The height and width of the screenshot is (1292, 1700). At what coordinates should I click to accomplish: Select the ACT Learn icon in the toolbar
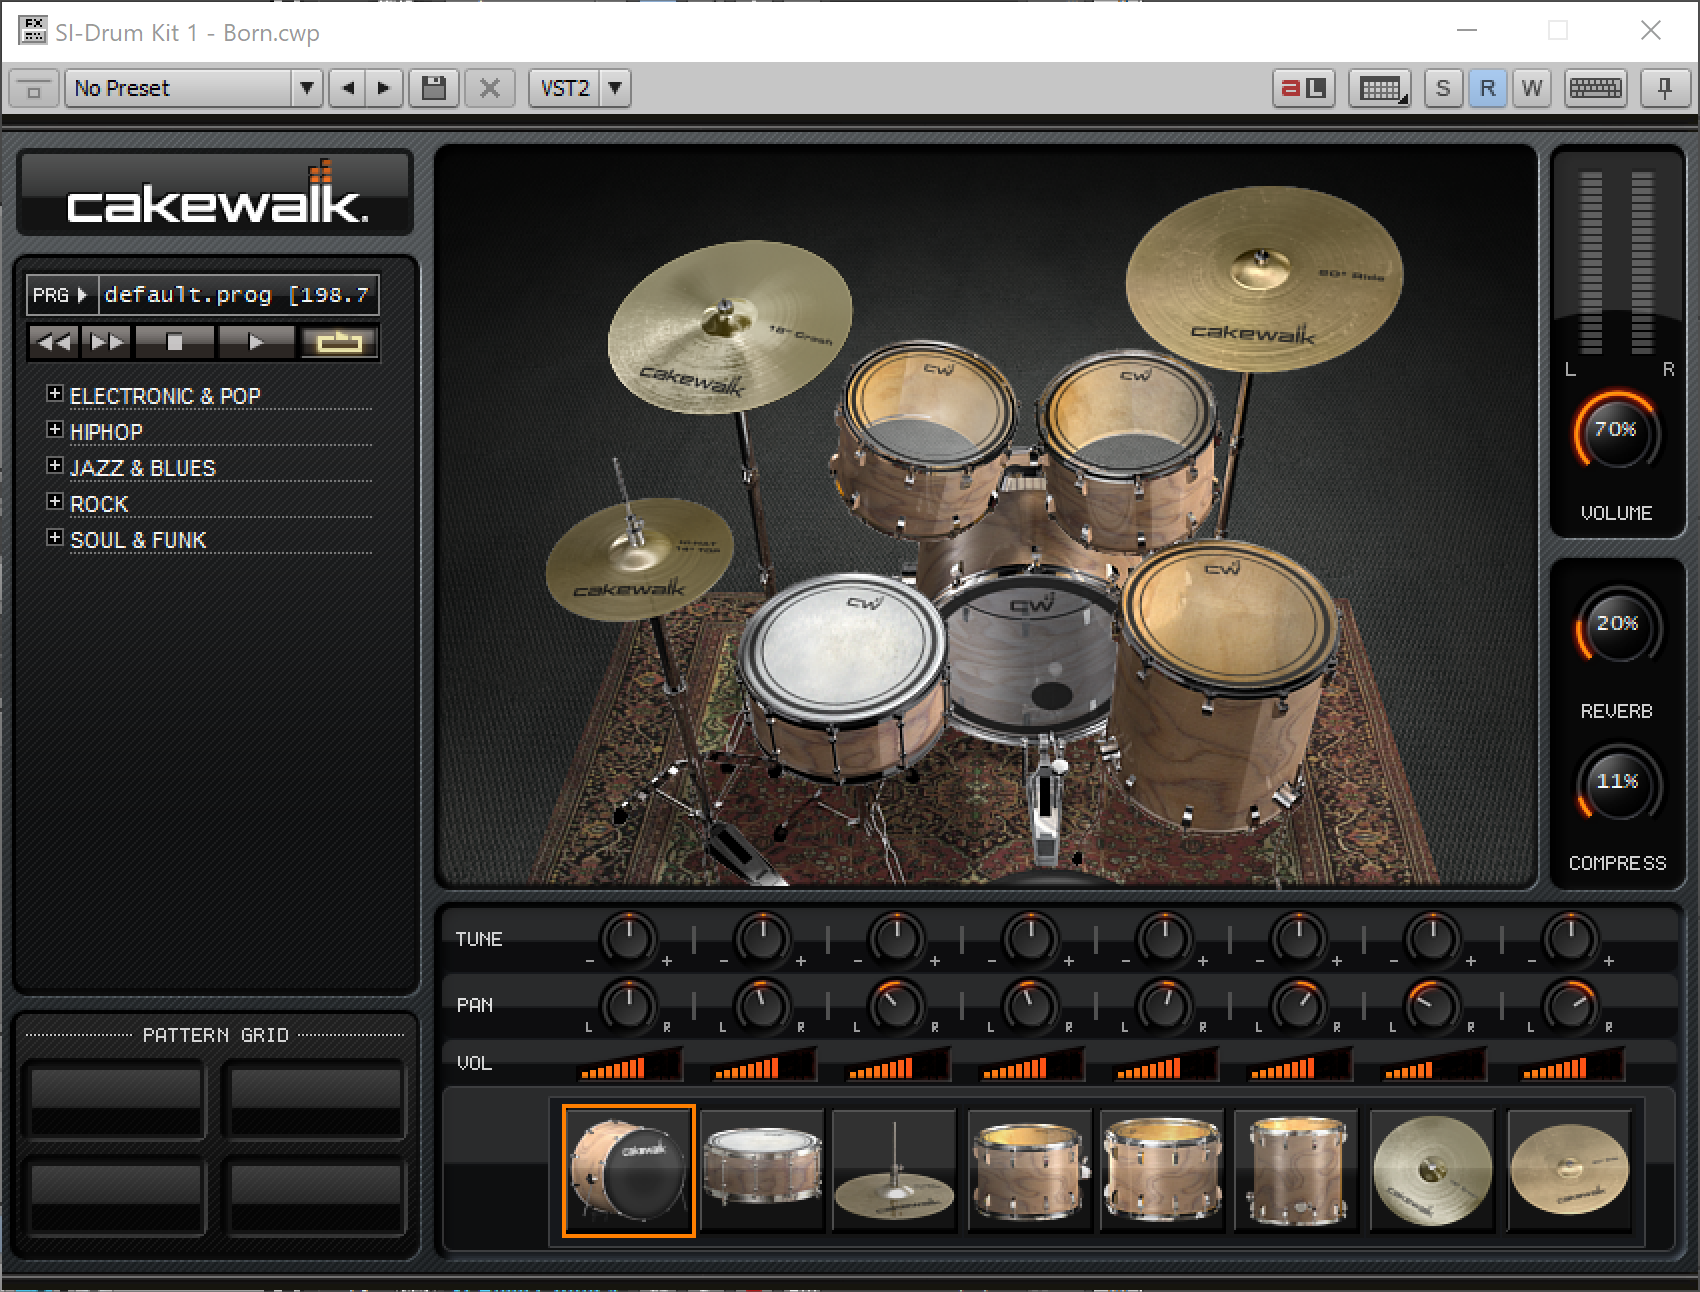coord(1303,88)
